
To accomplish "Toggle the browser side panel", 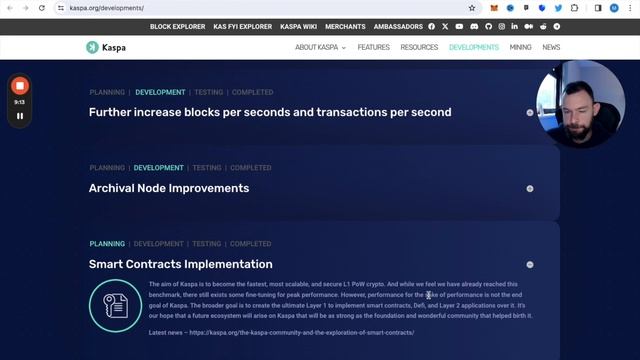I will (x=598, y=8).
